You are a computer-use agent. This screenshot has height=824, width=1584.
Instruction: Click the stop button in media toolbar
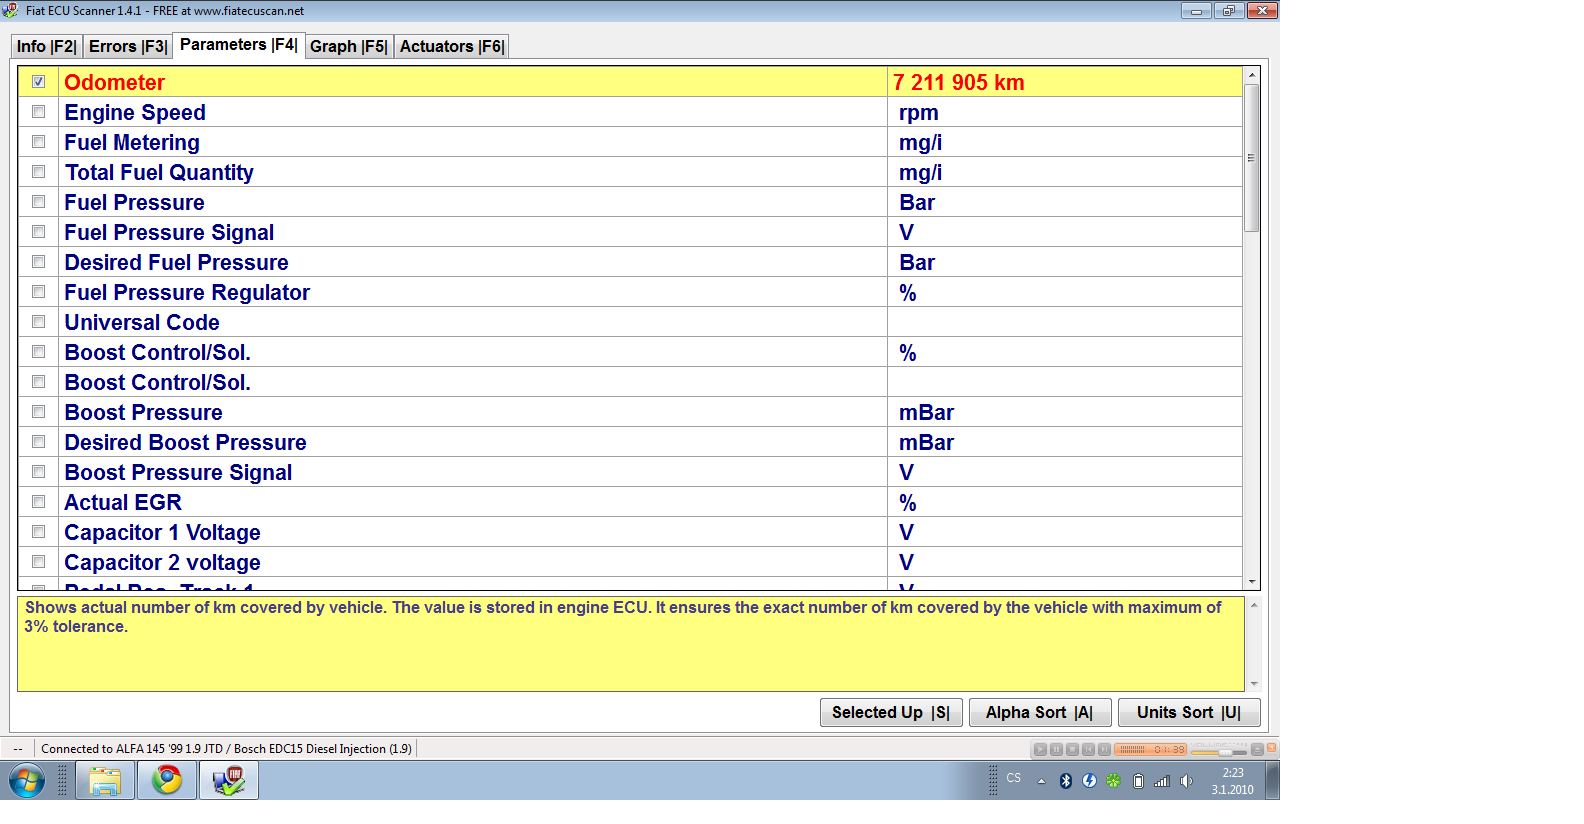pyautogui.click(x=1072, y=749)
